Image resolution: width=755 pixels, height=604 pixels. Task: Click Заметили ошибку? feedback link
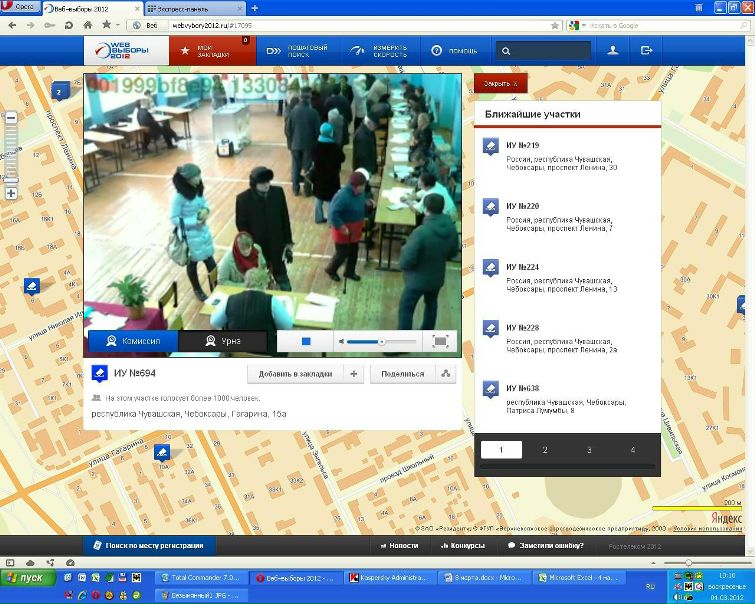[546, 546]
